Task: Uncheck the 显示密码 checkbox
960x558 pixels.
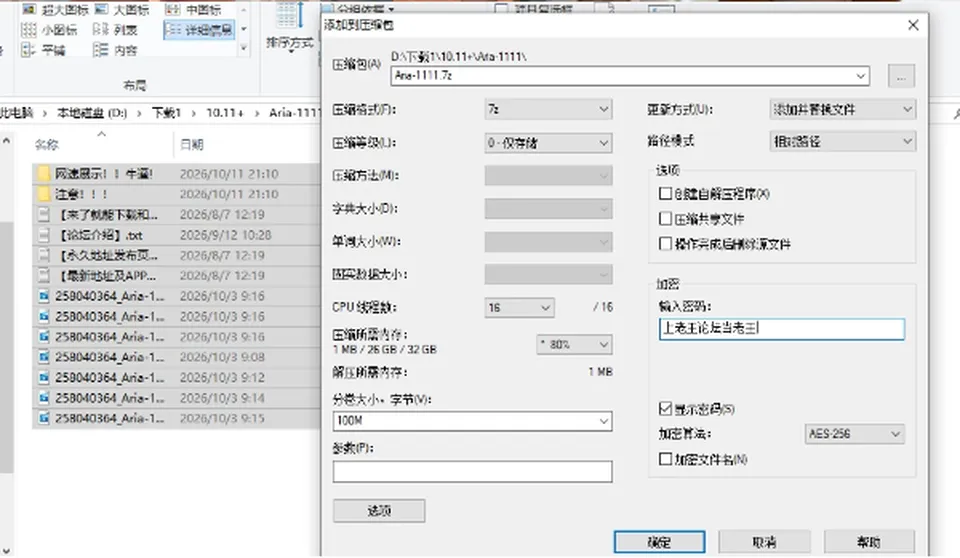Action: tap(666, 409)
